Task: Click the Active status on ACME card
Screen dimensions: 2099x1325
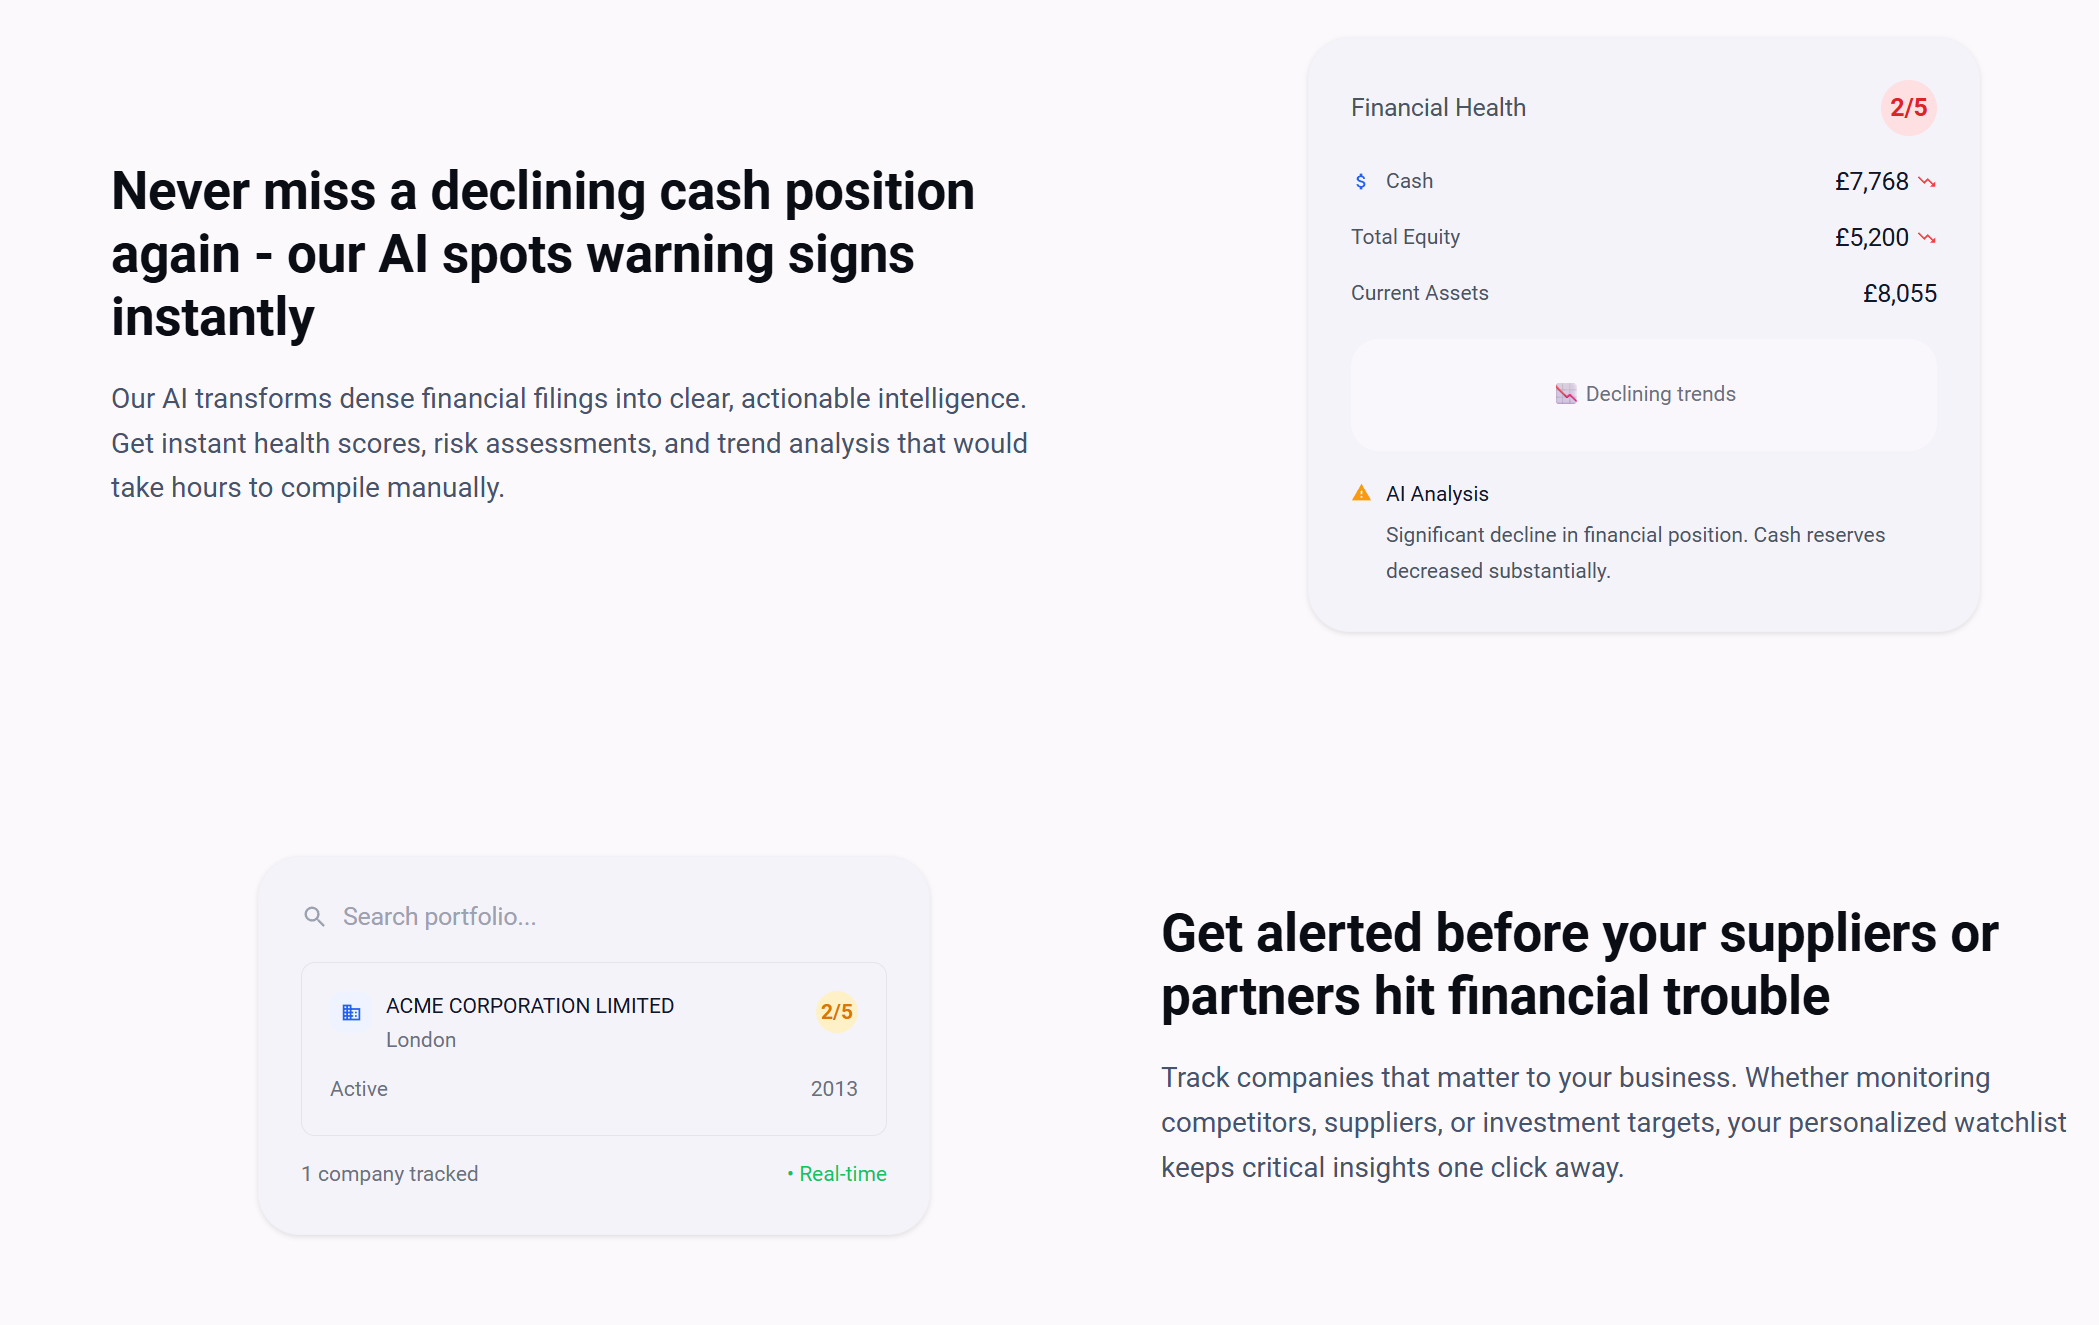Action: point(359,1089)
